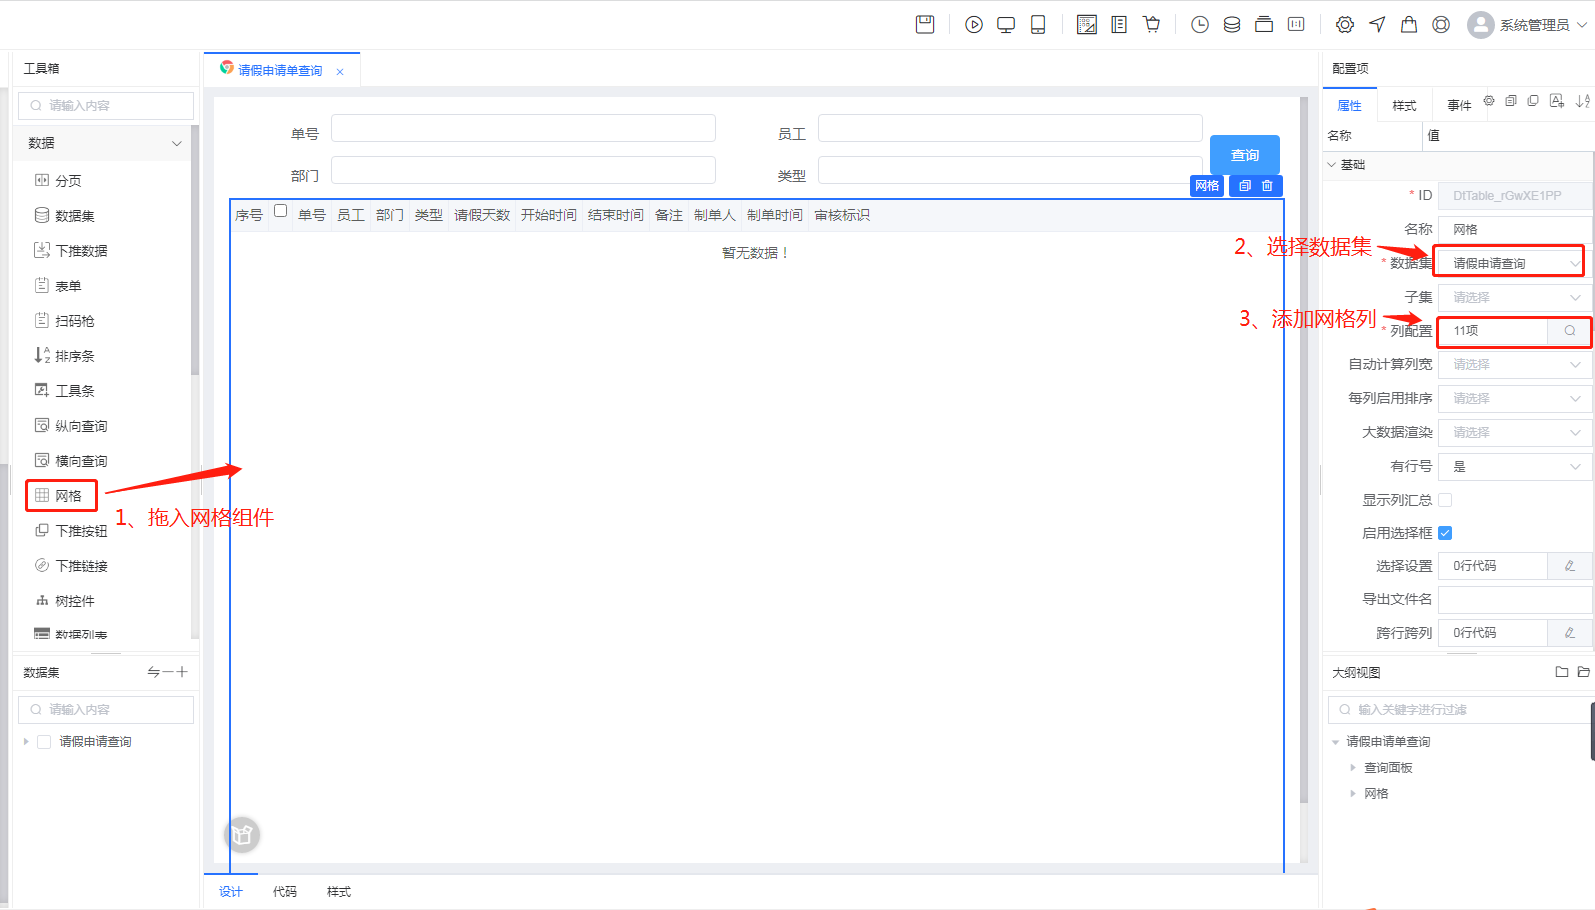Click the save icon in top toolbar
The width and height of the screenshot is (1595, 910).
click(x=925, y=25)
